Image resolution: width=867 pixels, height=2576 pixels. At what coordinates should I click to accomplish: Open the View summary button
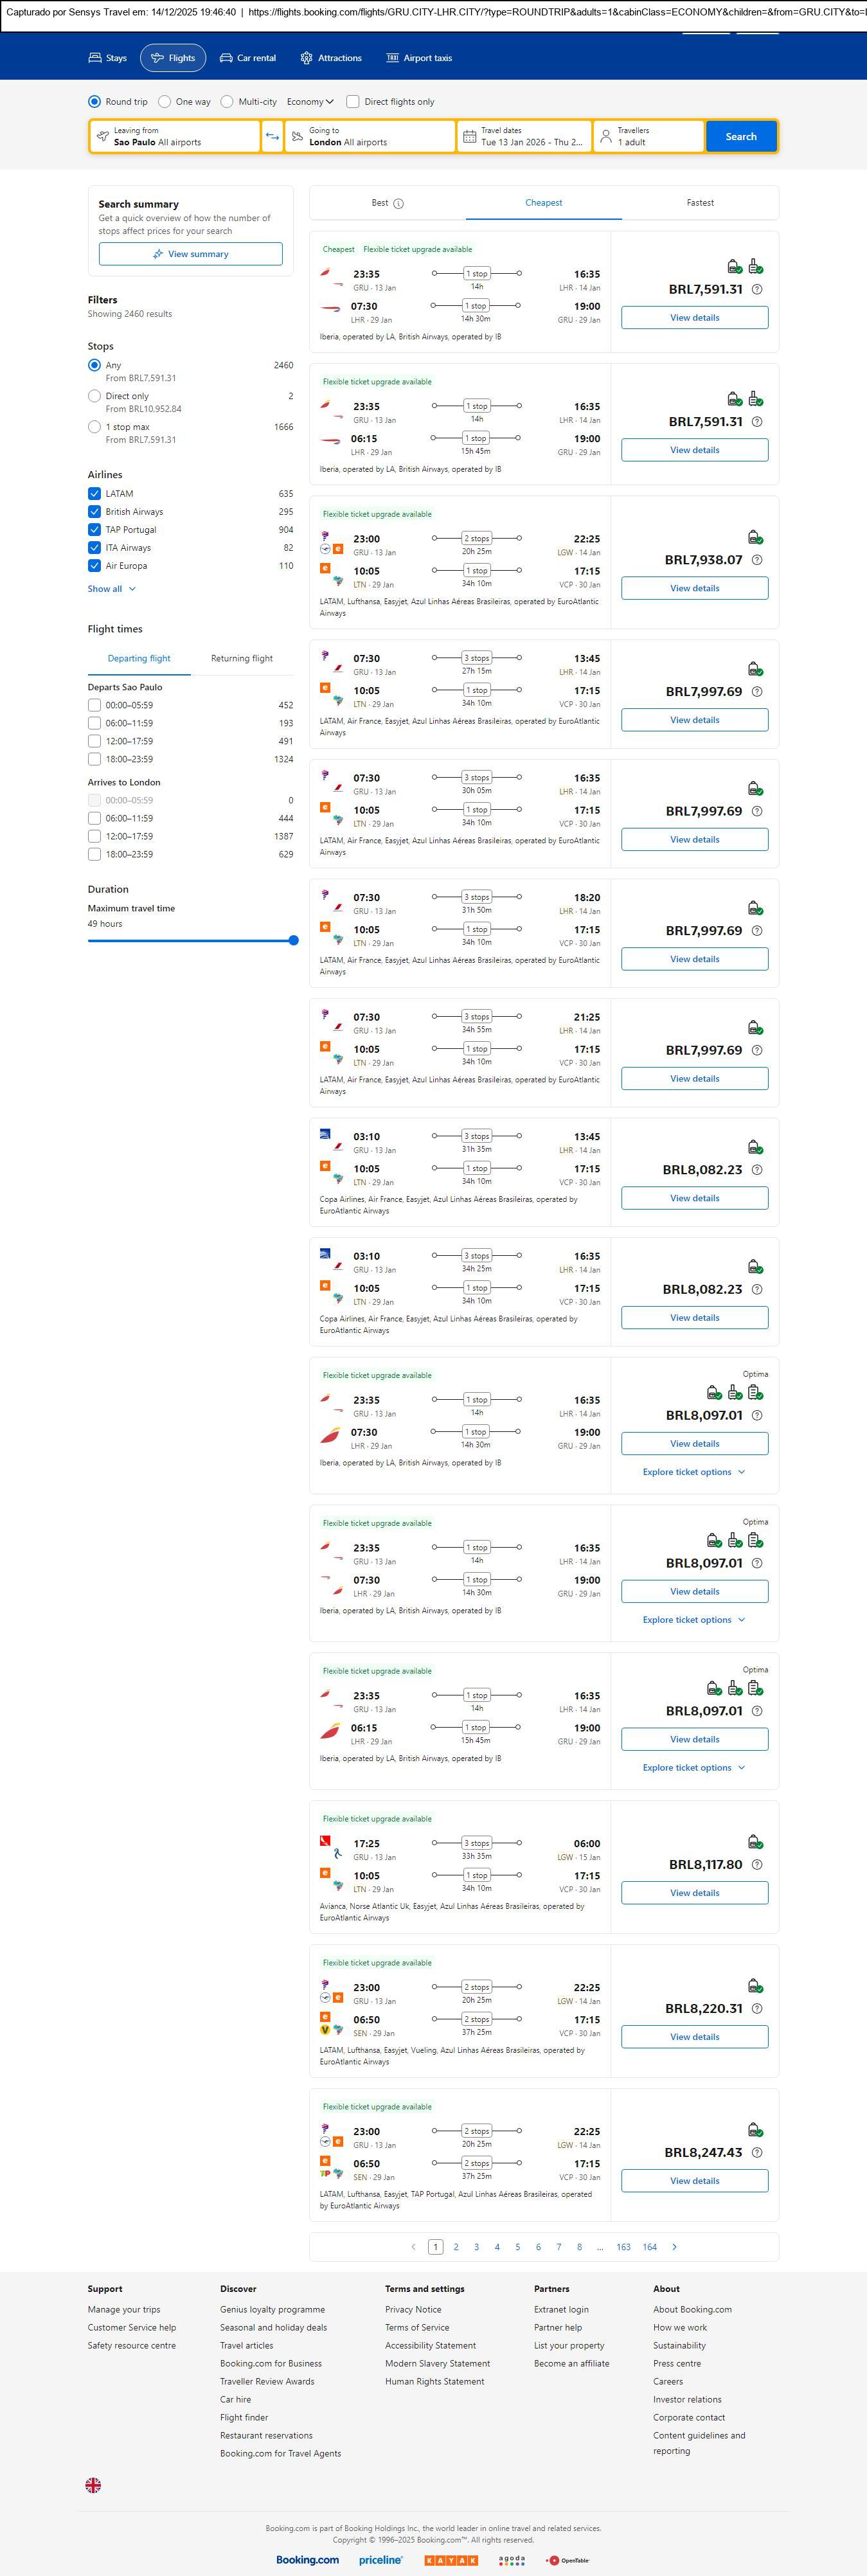coord(190,254)
